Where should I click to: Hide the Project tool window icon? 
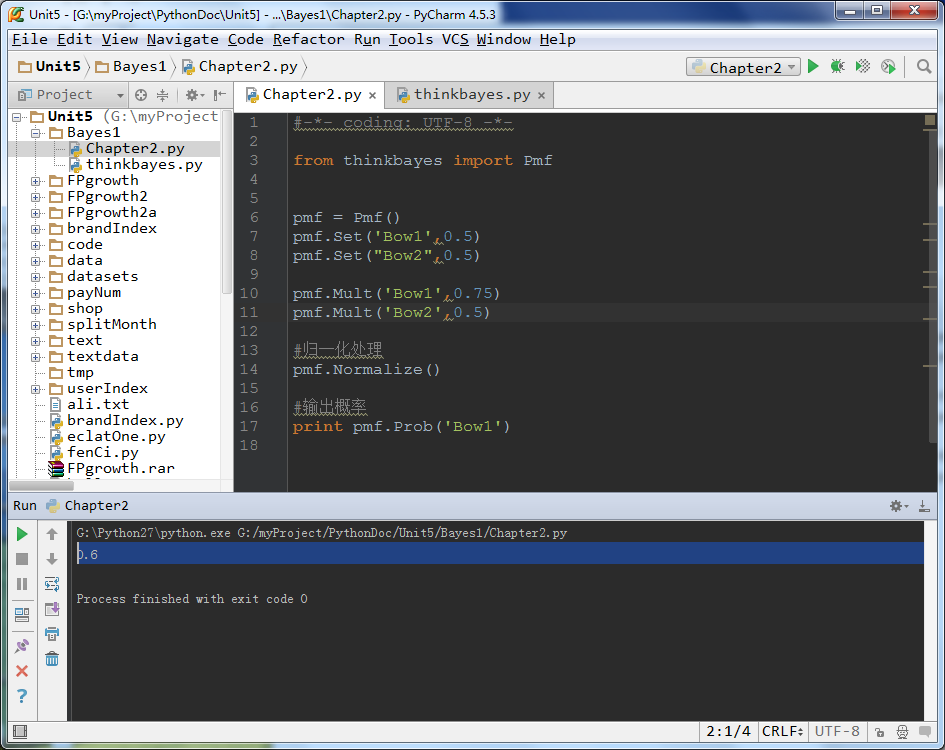(x=219, y=95)
